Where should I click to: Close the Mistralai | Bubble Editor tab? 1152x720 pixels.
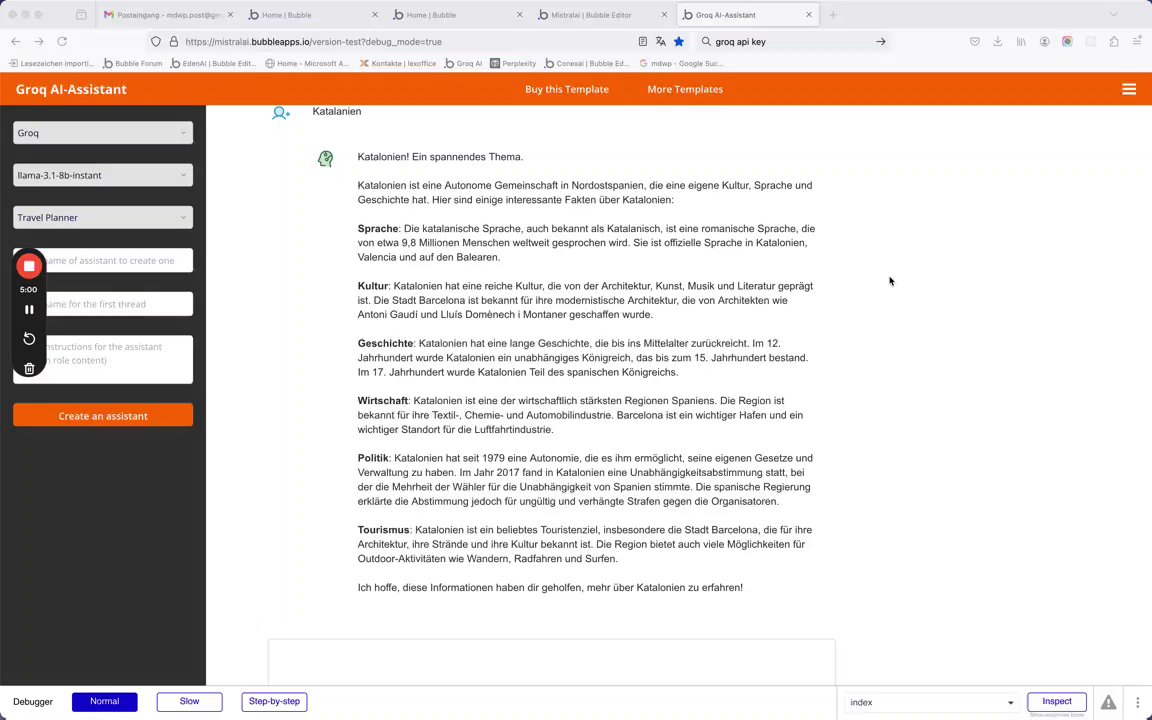[x=664, y=15]
